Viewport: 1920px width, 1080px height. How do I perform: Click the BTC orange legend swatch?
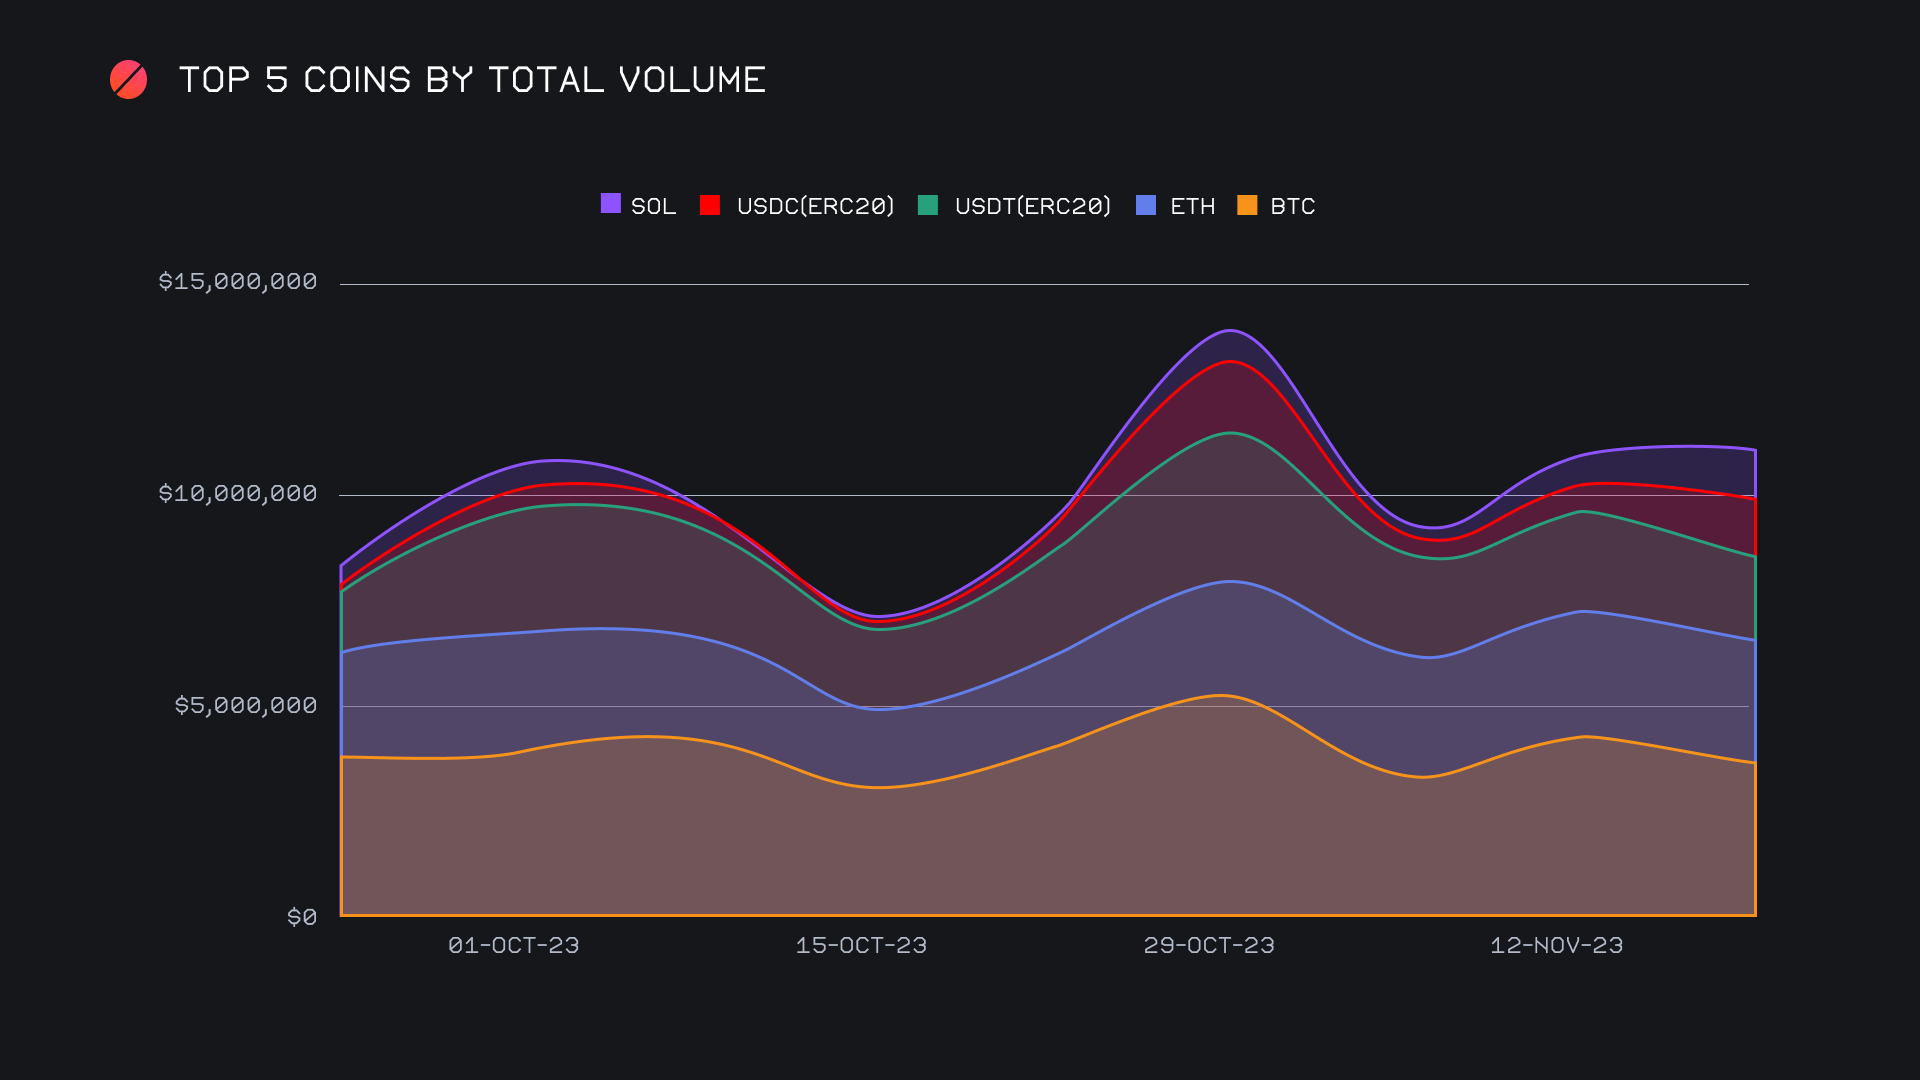(x=1247, y=205)
